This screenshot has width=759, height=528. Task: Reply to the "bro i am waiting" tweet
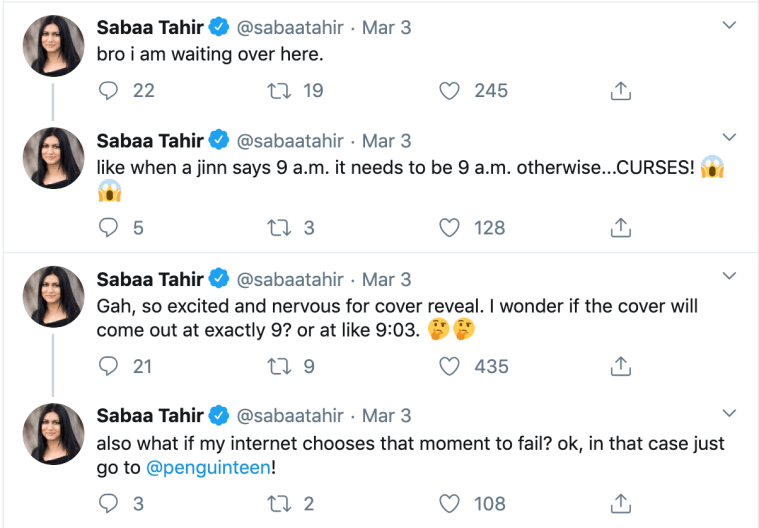[x=110, y=91]
